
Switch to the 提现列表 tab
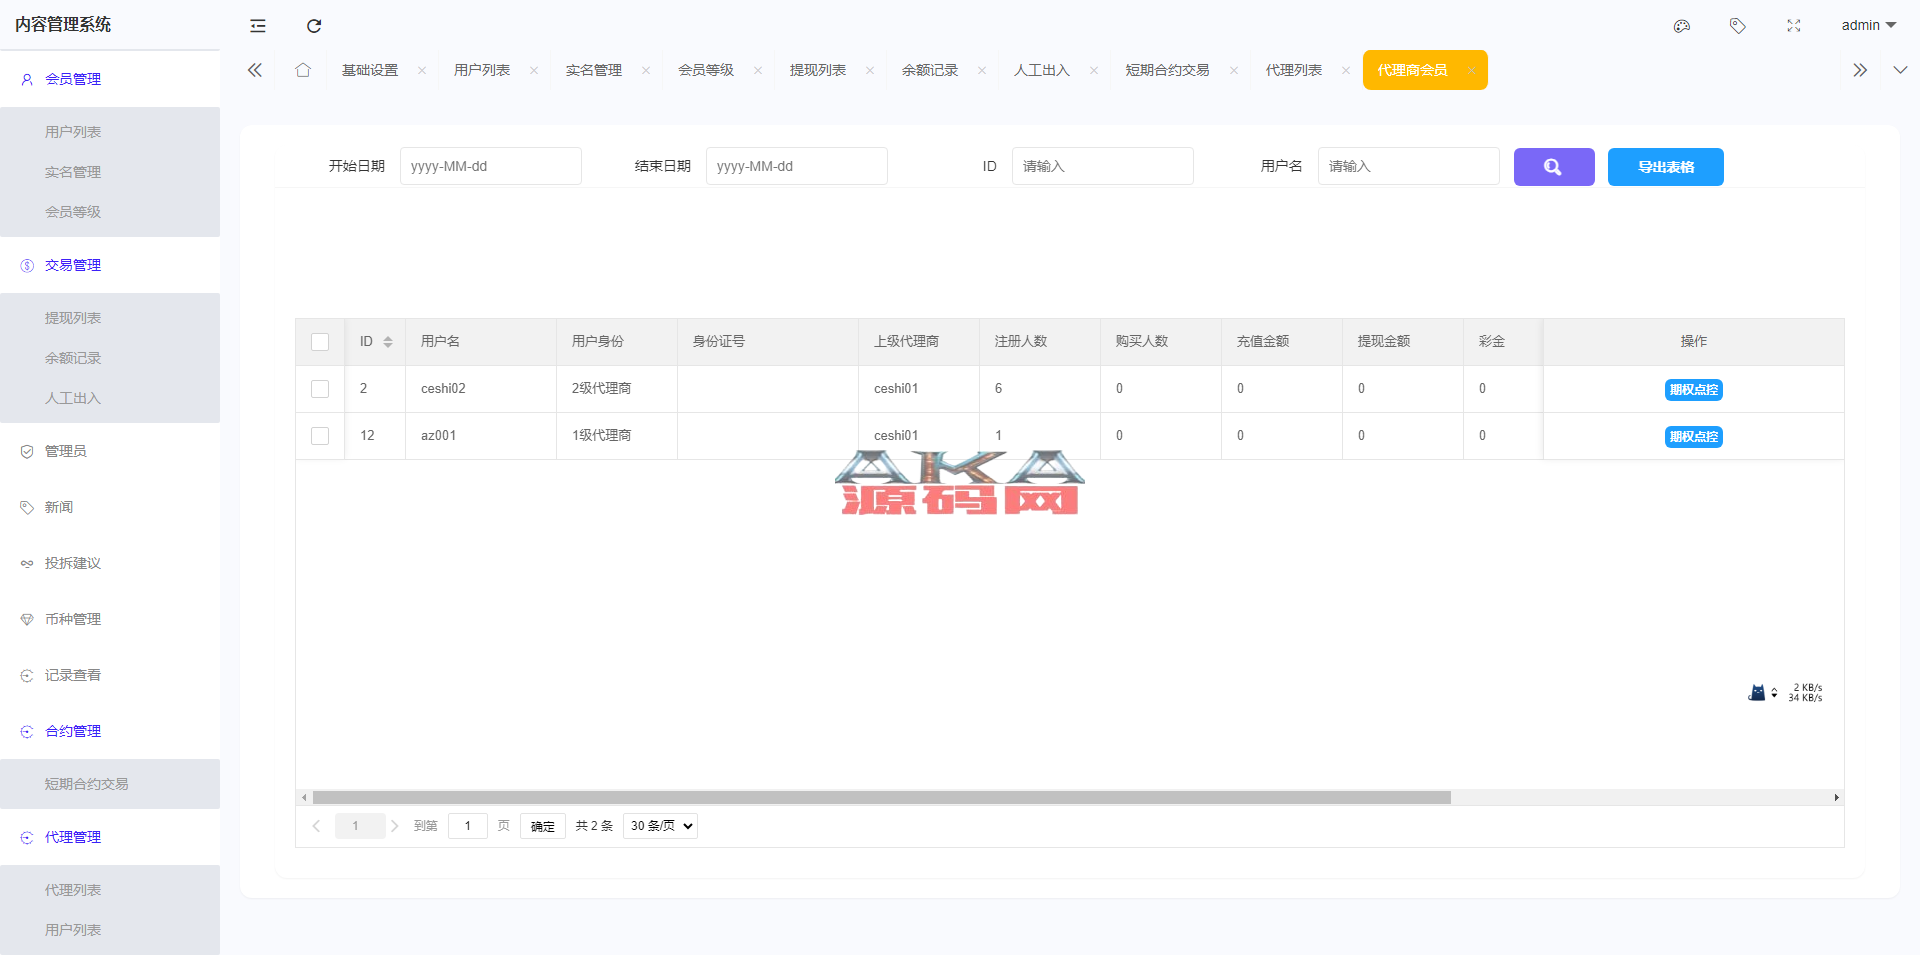coord(817,70)
